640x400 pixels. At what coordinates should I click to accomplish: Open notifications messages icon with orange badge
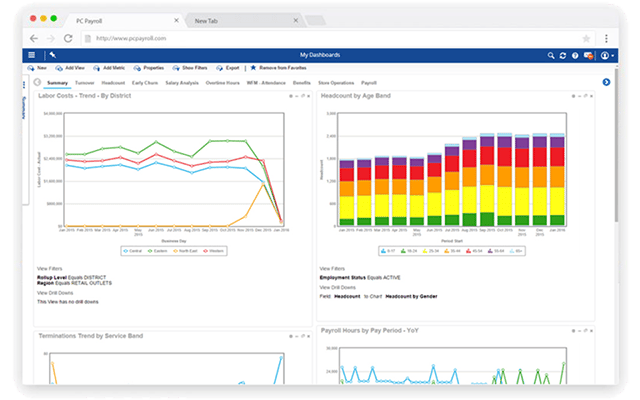(x=588, y=56)
